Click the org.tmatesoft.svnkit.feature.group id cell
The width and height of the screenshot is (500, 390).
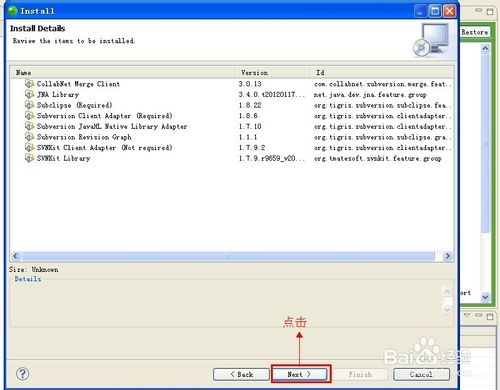tap(377, 159)
